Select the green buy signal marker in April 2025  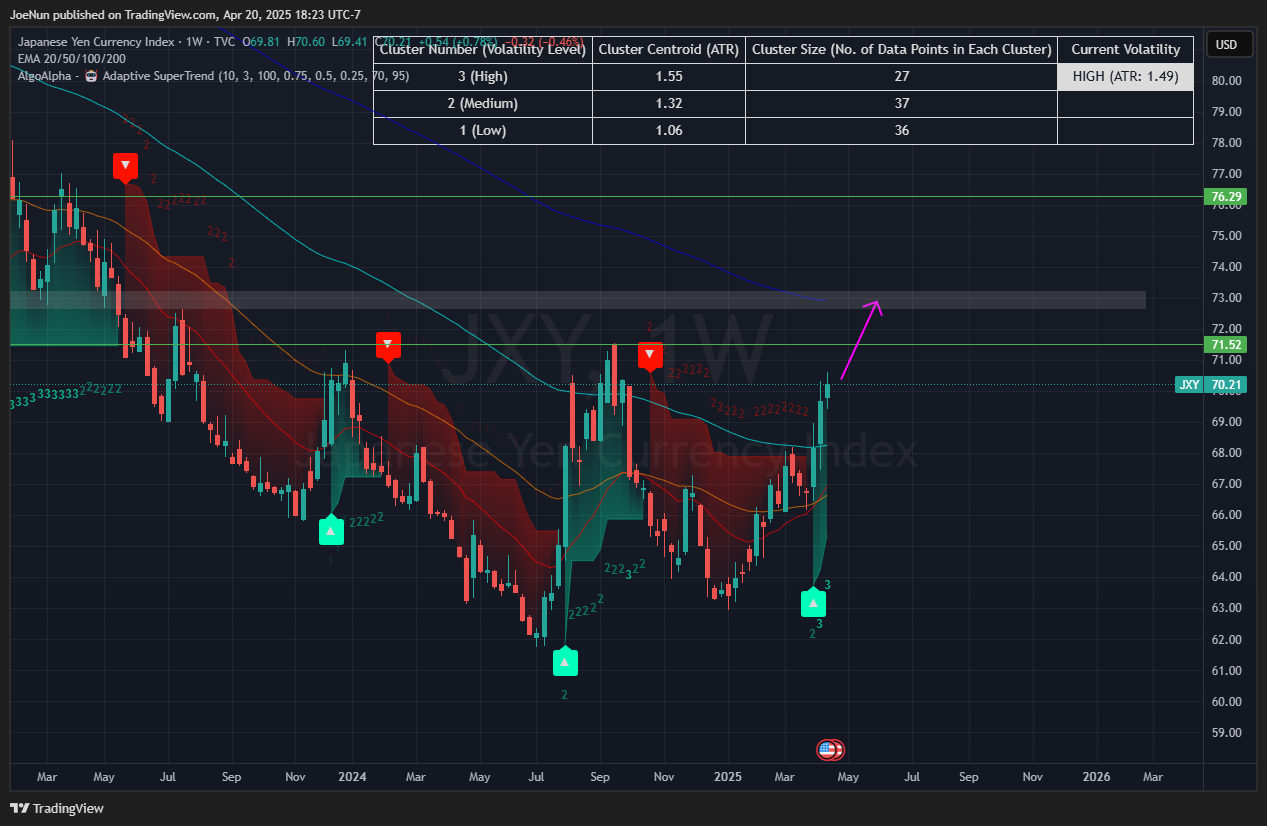click(x=814, y=603)
